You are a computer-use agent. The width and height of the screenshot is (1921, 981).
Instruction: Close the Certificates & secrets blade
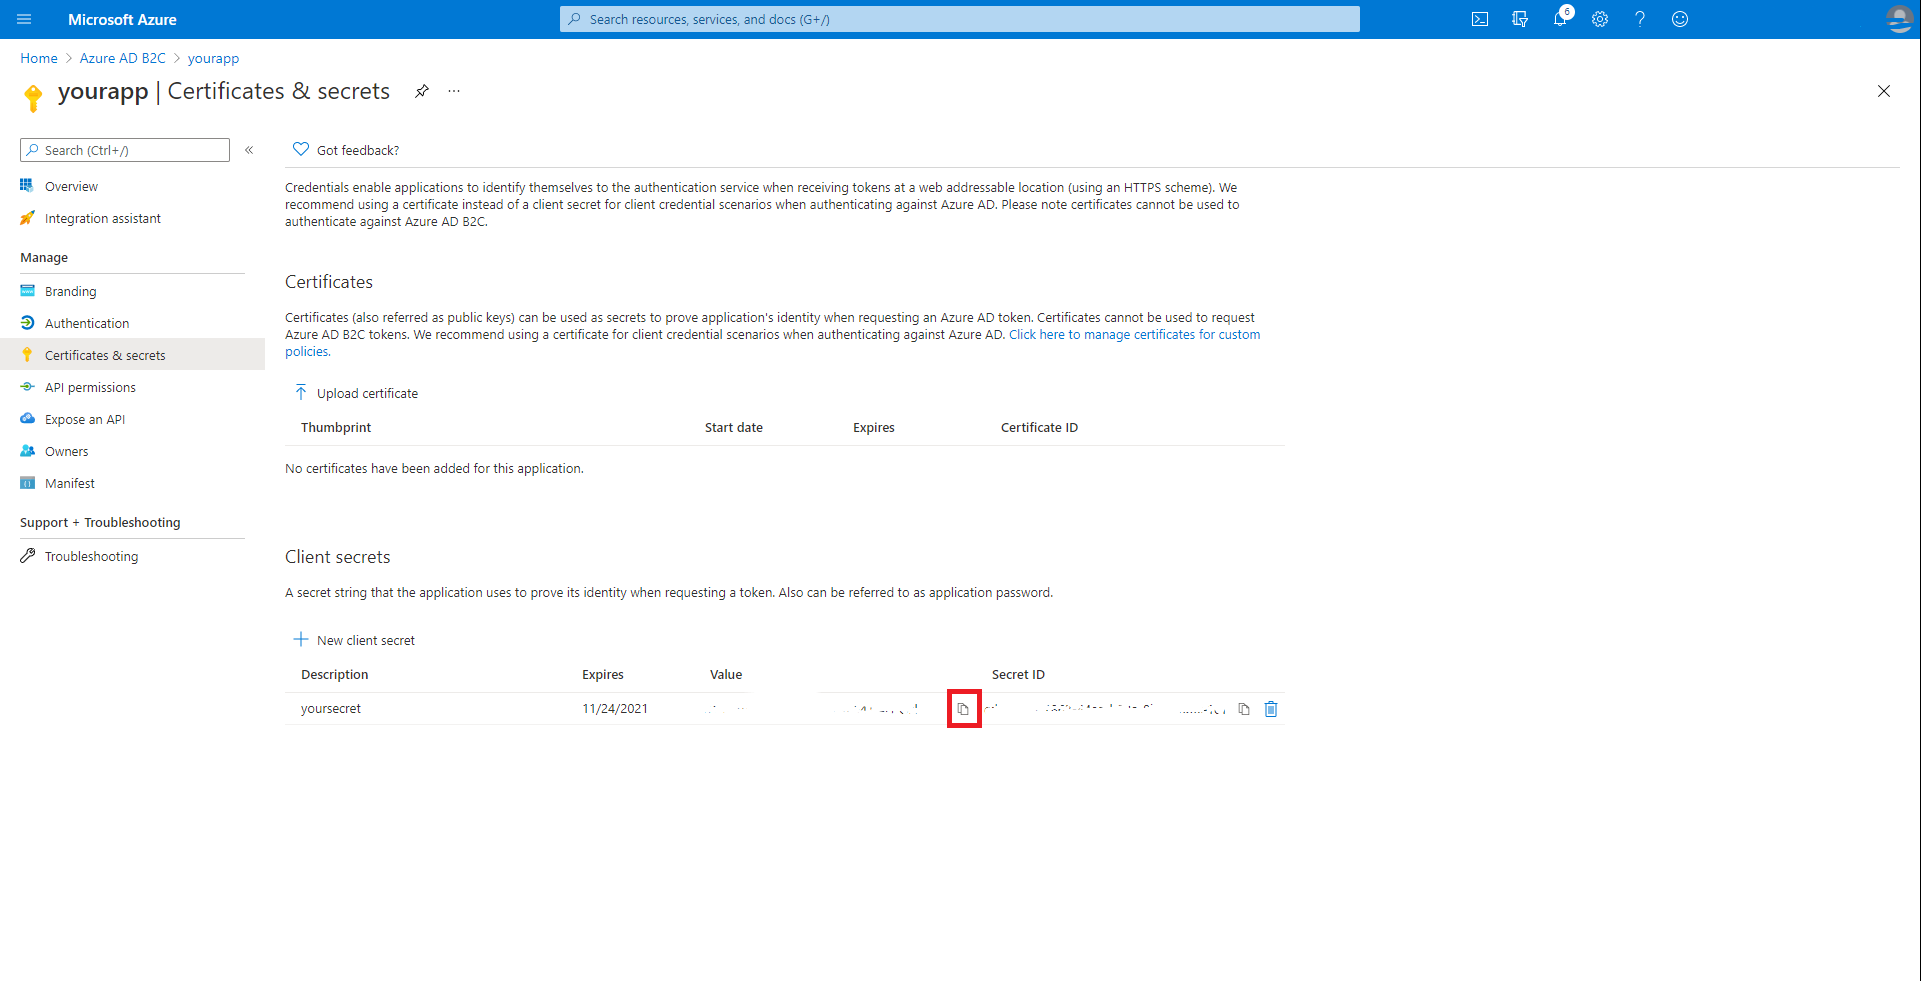point(1884,91)
